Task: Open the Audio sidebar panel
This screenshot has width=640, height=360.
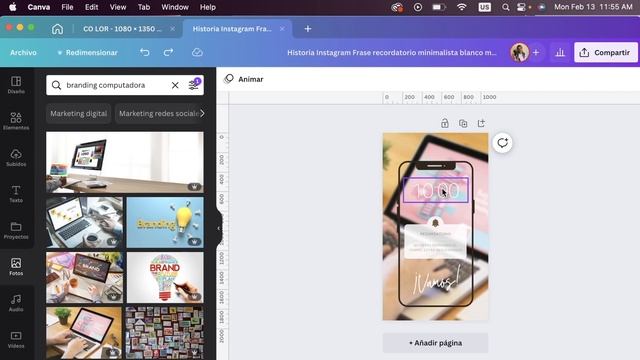Action: point(16,303)
